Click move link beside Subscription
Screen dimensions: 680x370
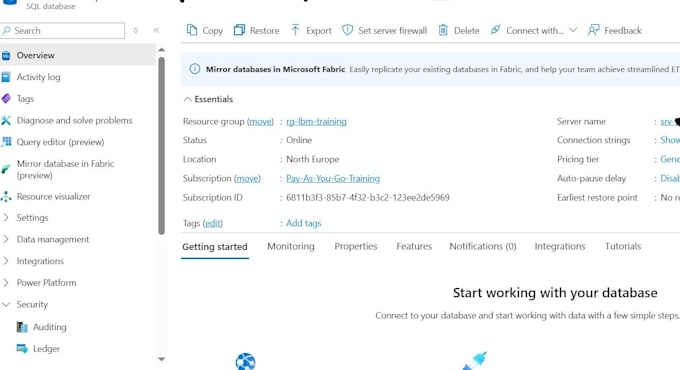[x=247, y=178]
